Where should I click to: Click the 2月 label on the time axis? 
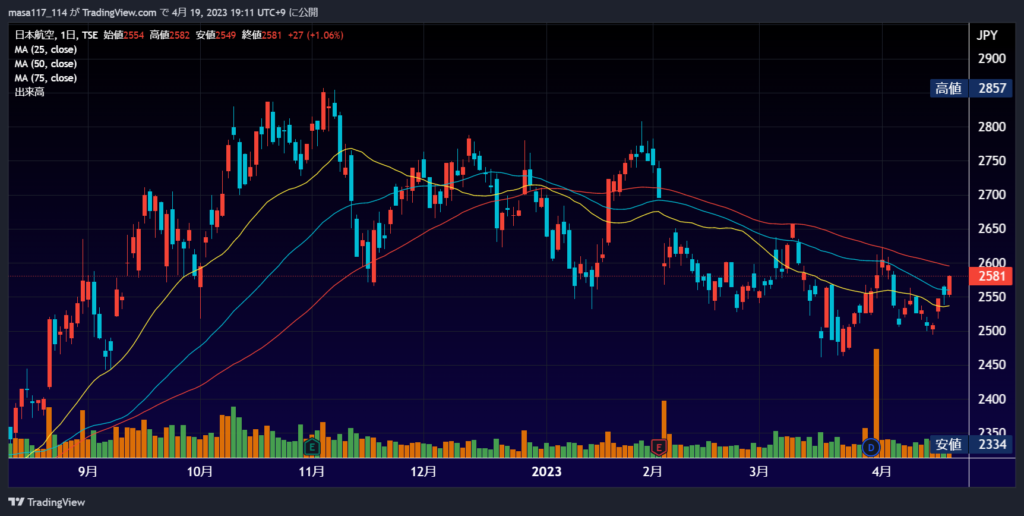pos(652,472)
